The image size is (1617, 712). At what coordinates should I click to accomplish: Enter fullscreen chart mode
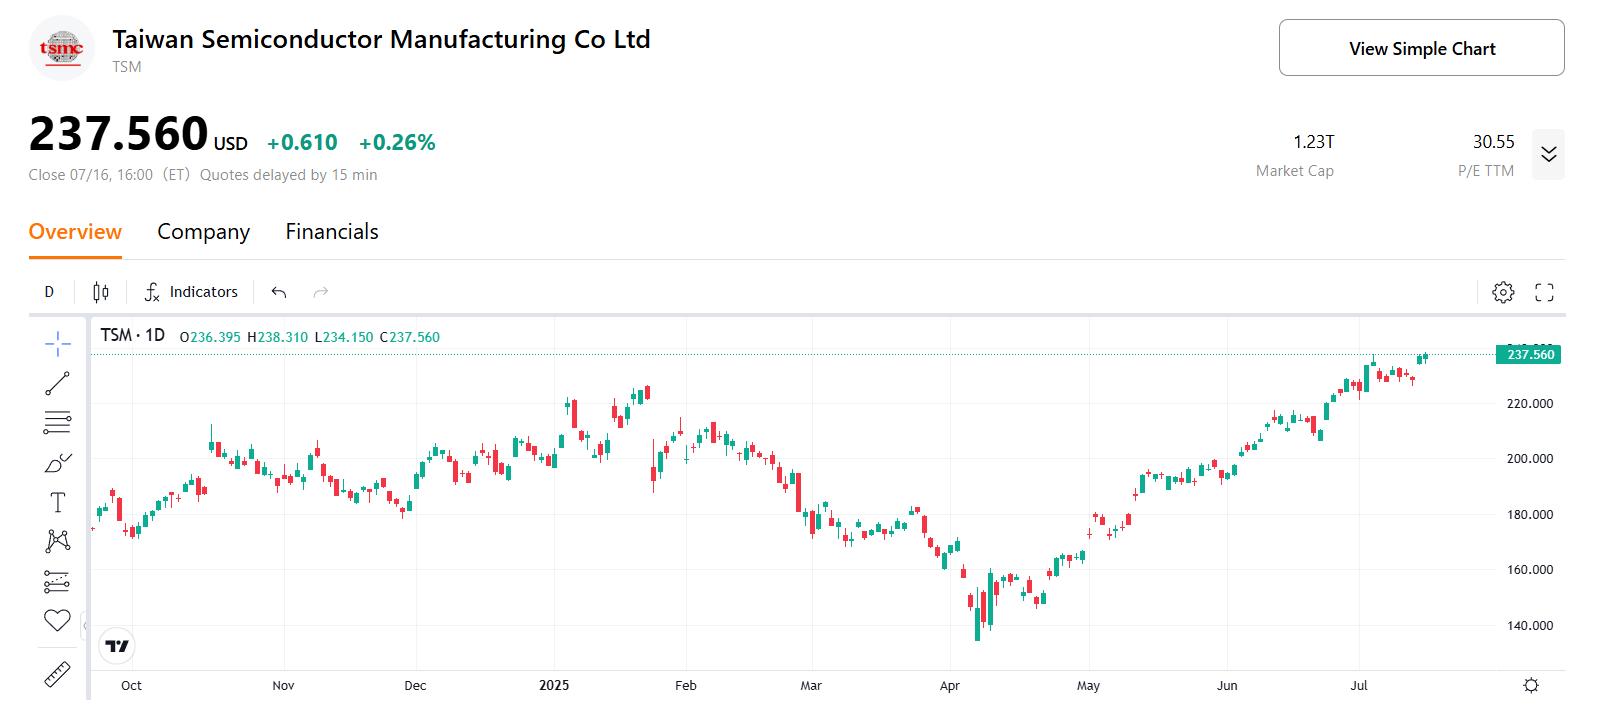tap(1543, 292)
